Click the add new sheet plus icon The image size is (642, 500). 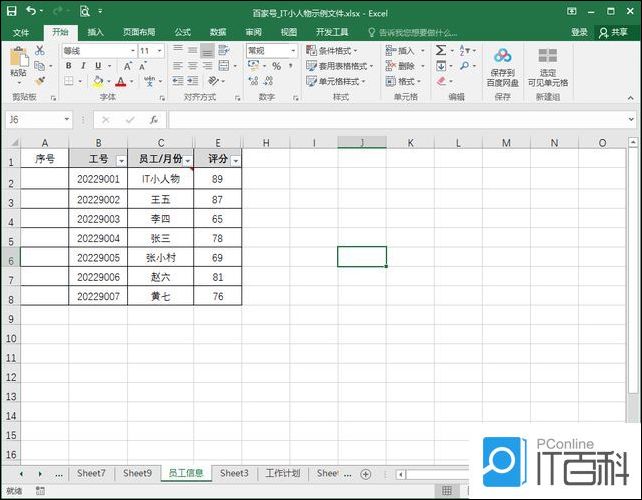(365, 473)
